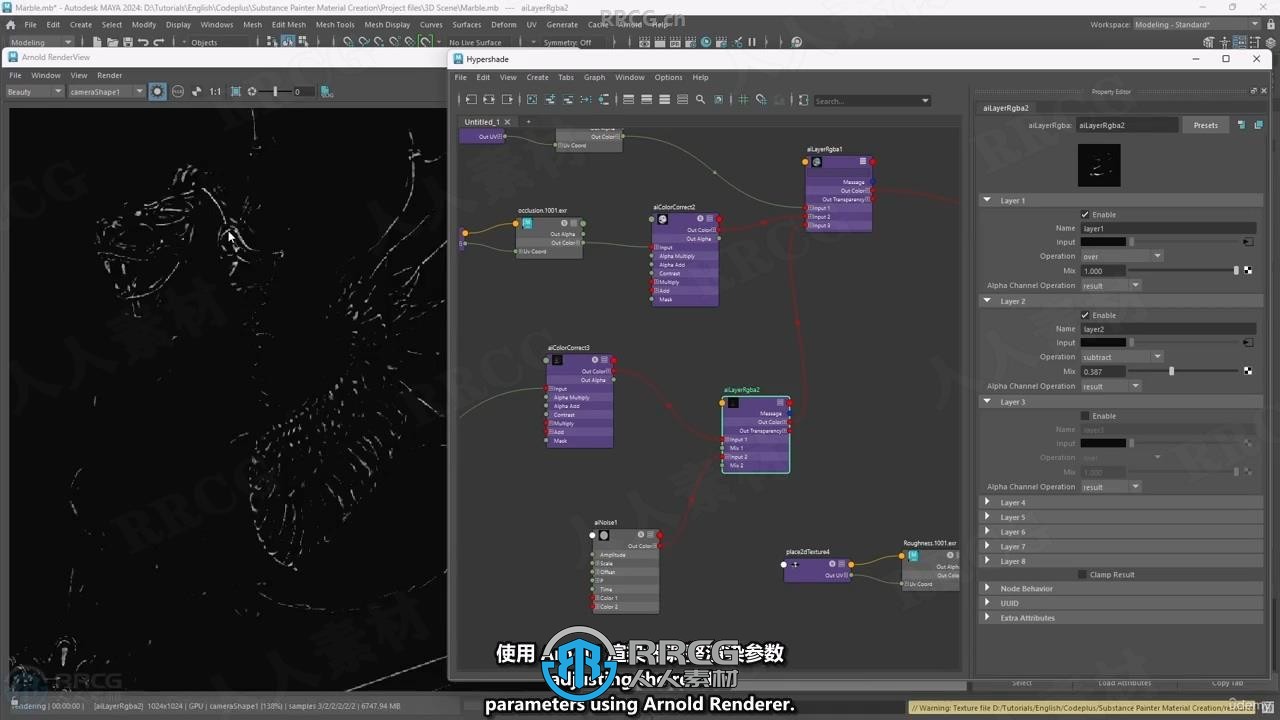
Task: Open Layer 2 Operation dropdown showing subtract
Action: pyautogui.click(x=1121, y=357)
